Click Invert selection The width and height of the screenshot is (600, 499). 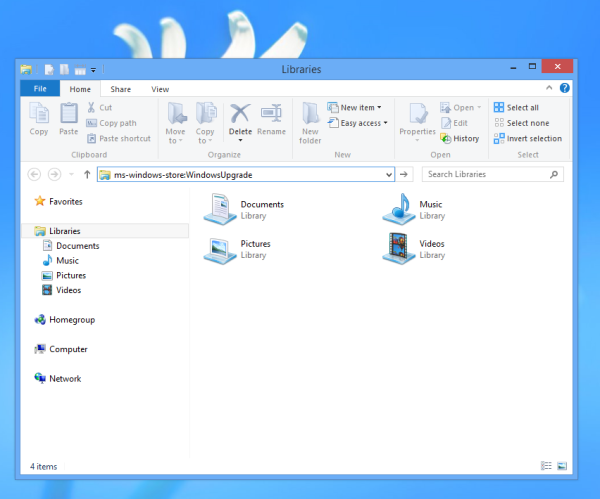click(x=528, y=139)
